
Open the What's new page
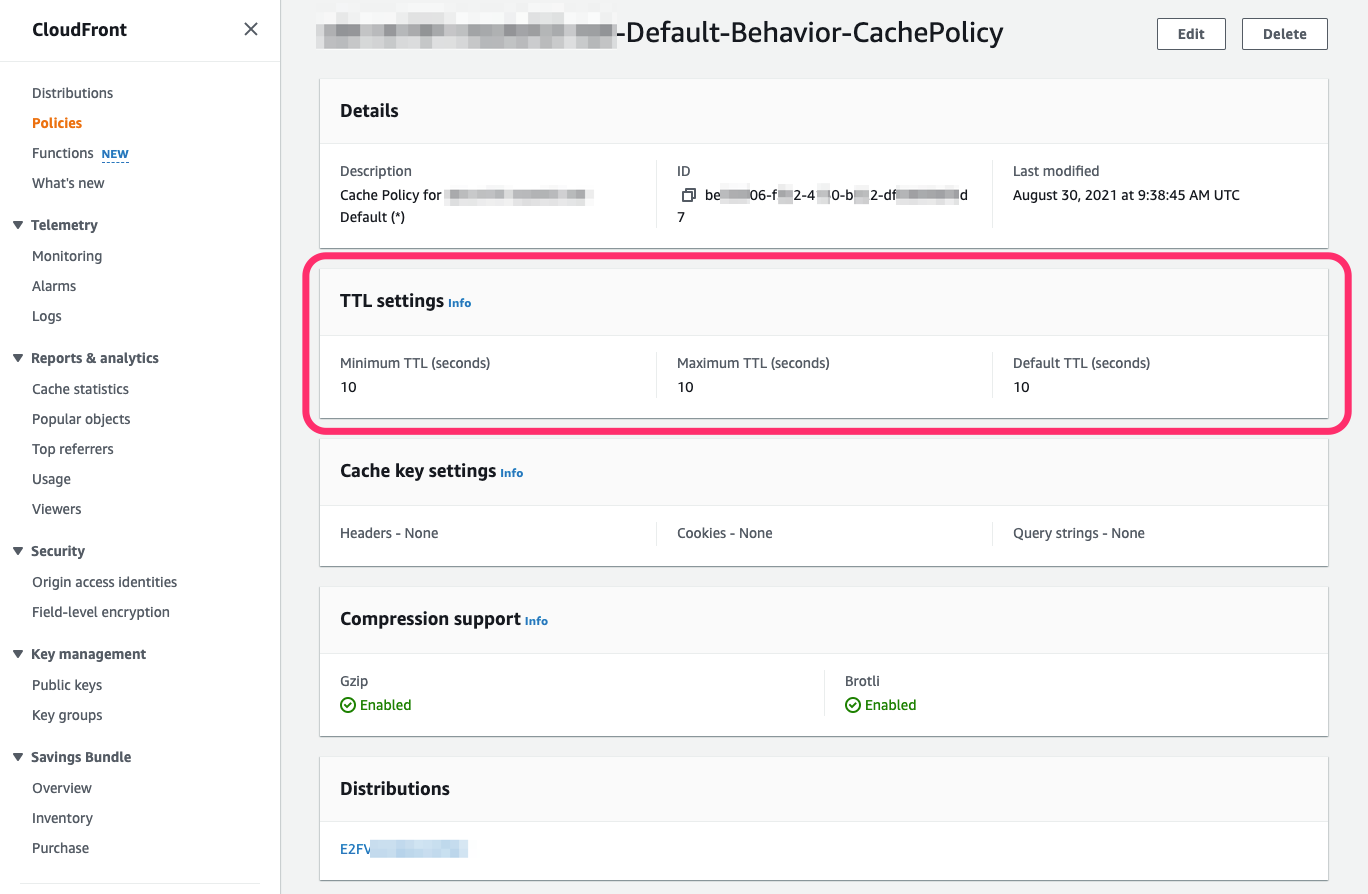pos(68,183)
